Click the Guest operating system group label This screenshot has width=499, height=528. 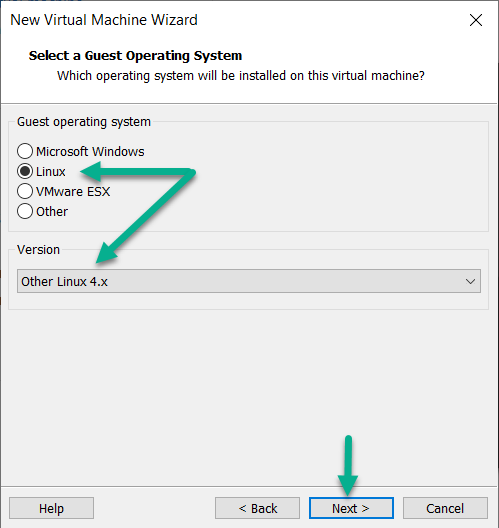[84, 122]
